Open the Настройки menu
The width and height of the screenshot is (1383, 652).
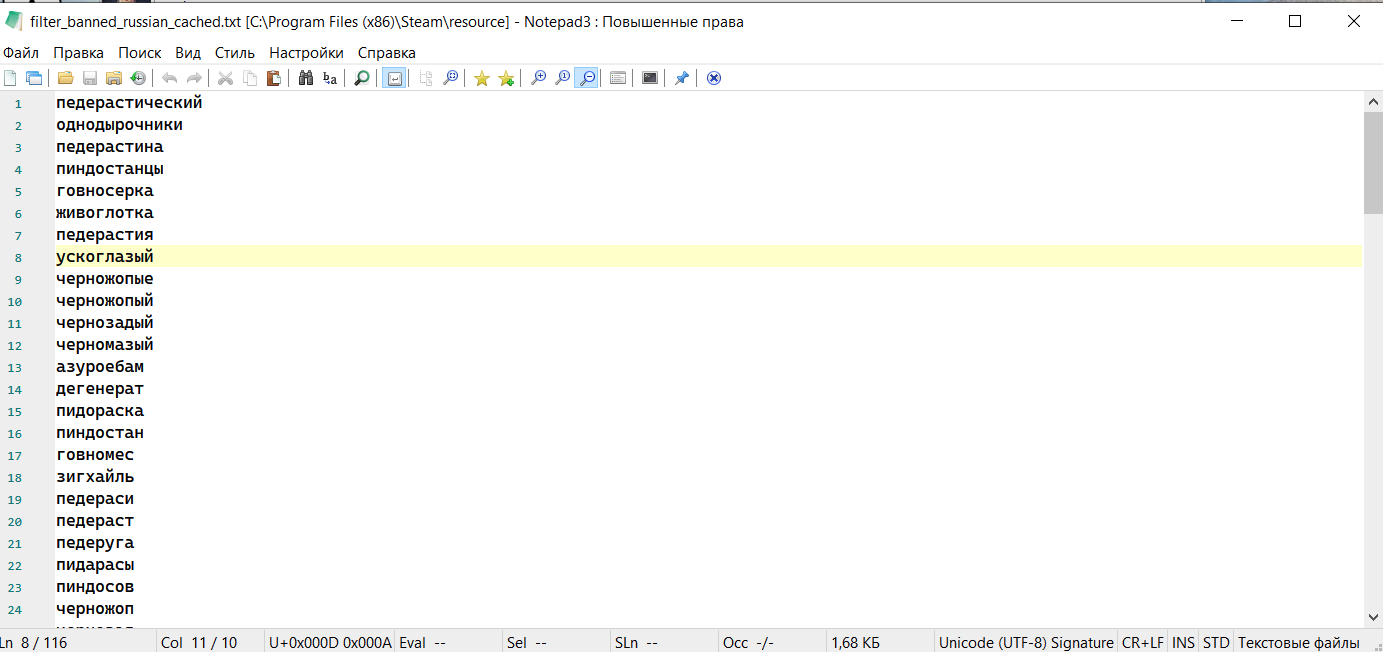pyautogui.click(x=306, y=53)
